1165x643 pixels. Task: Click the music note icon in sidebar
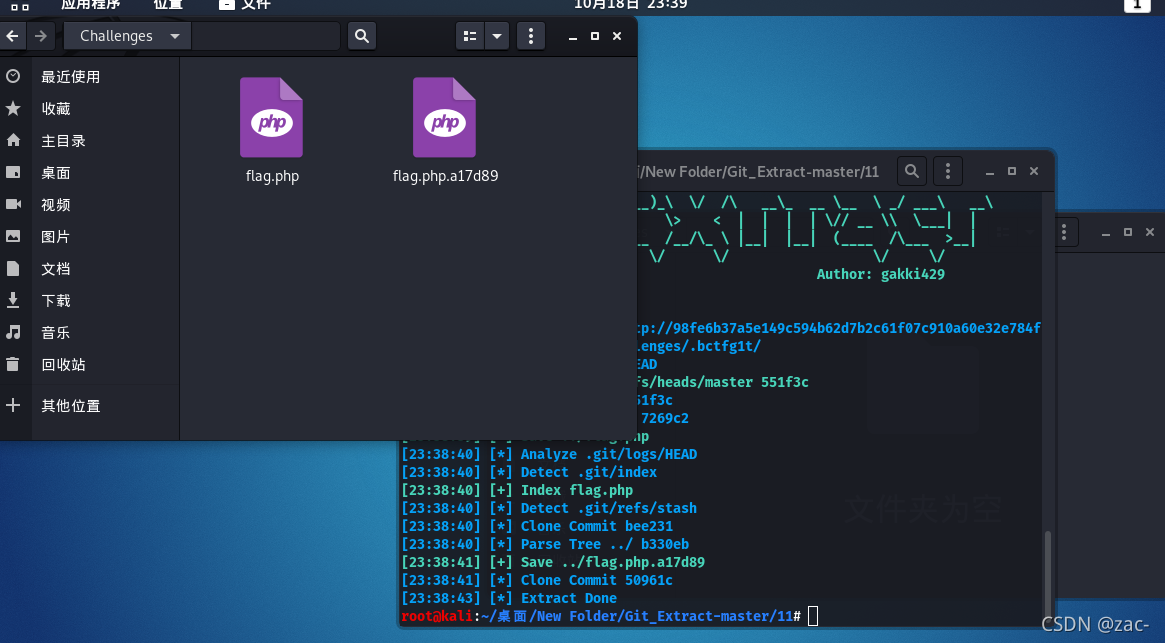point(13,332)
